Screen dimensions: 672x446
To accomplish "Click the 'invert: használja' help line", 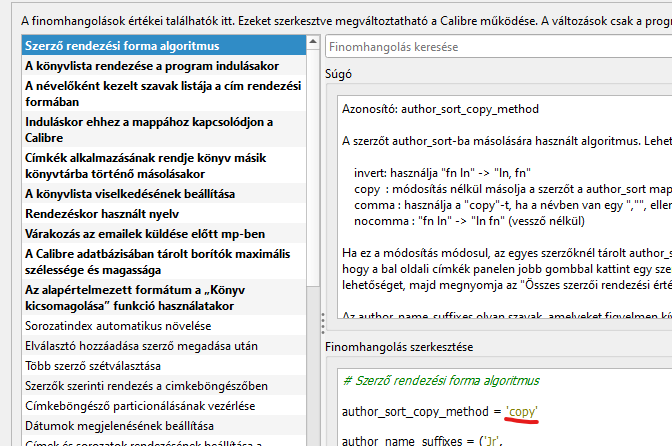I will click(442, 173).
